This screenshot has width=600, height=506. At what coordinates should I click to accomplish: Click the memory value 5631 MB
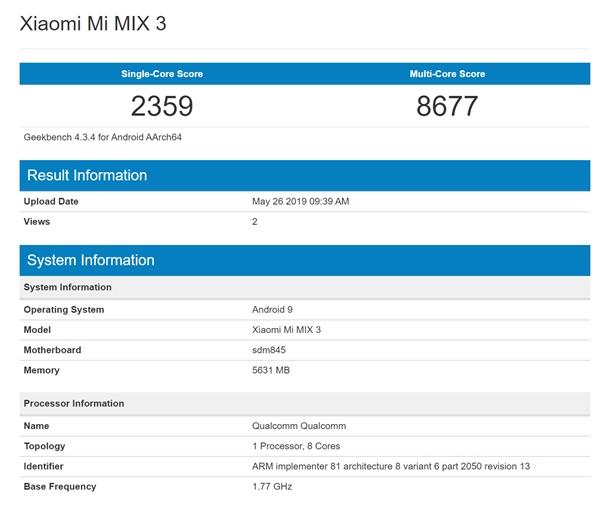271,370
